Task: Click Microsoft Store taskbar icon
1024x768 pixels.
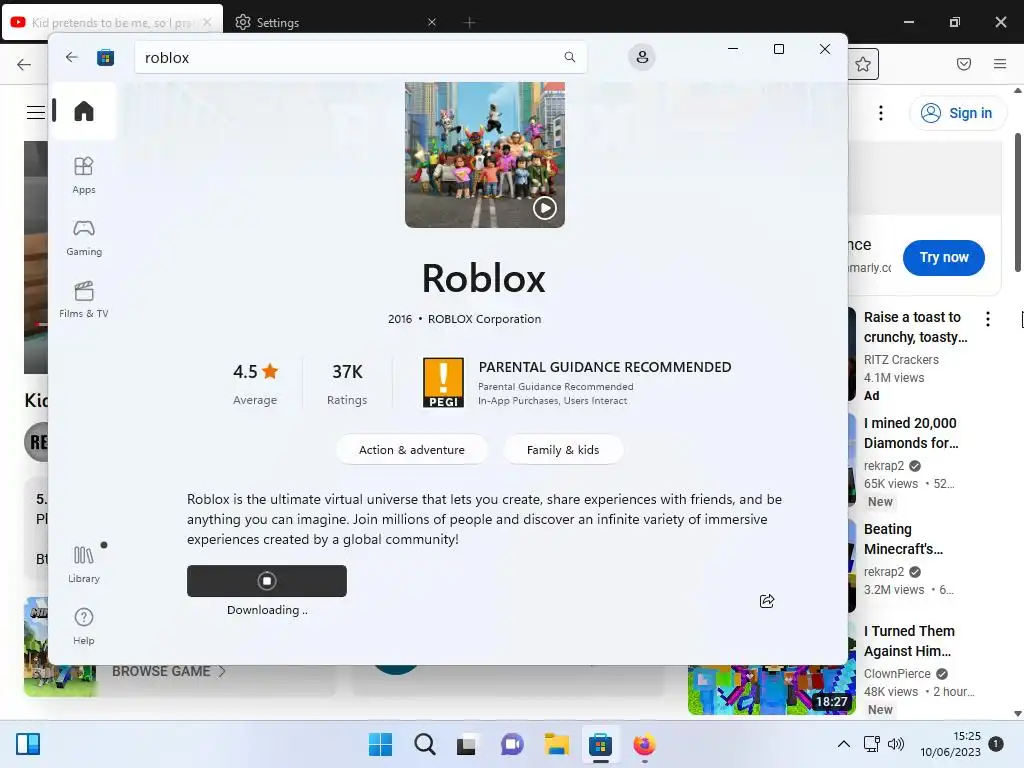Action: [x=600, y=744]
